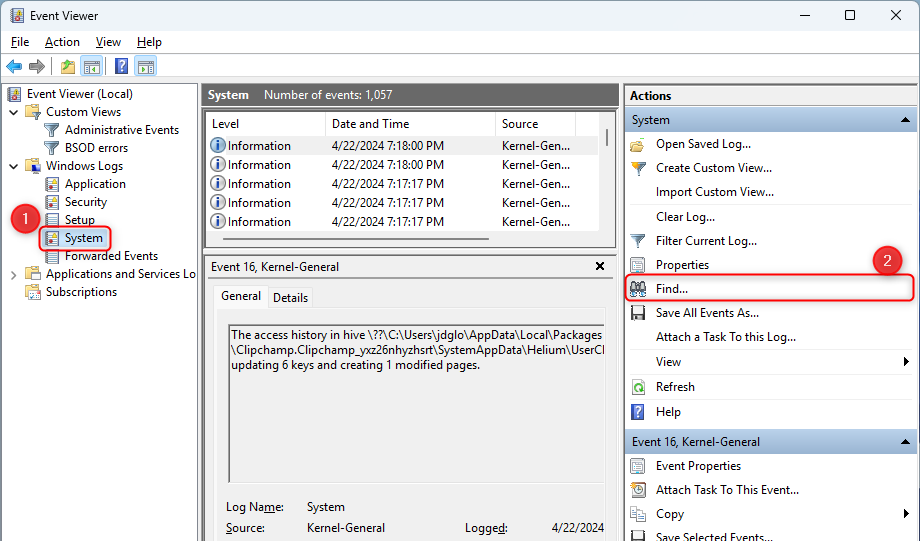
Task: Click Attach Task To This Event...
Action: (x=727, y=490)
